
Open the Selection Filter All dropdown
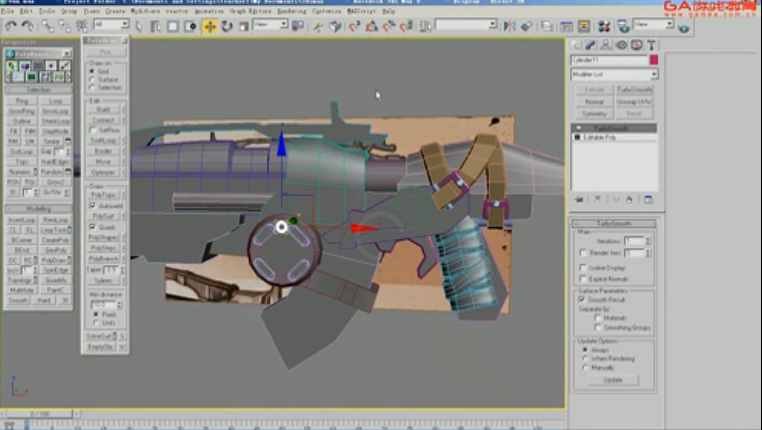click(x=111, y=24)
